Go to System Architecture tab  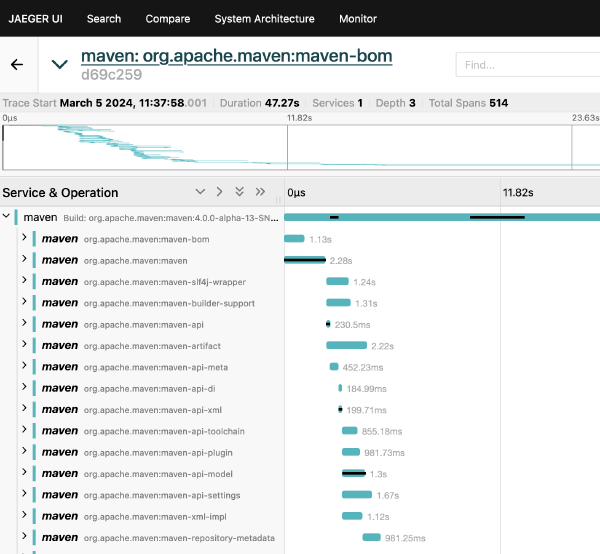(x=264, y=18)
